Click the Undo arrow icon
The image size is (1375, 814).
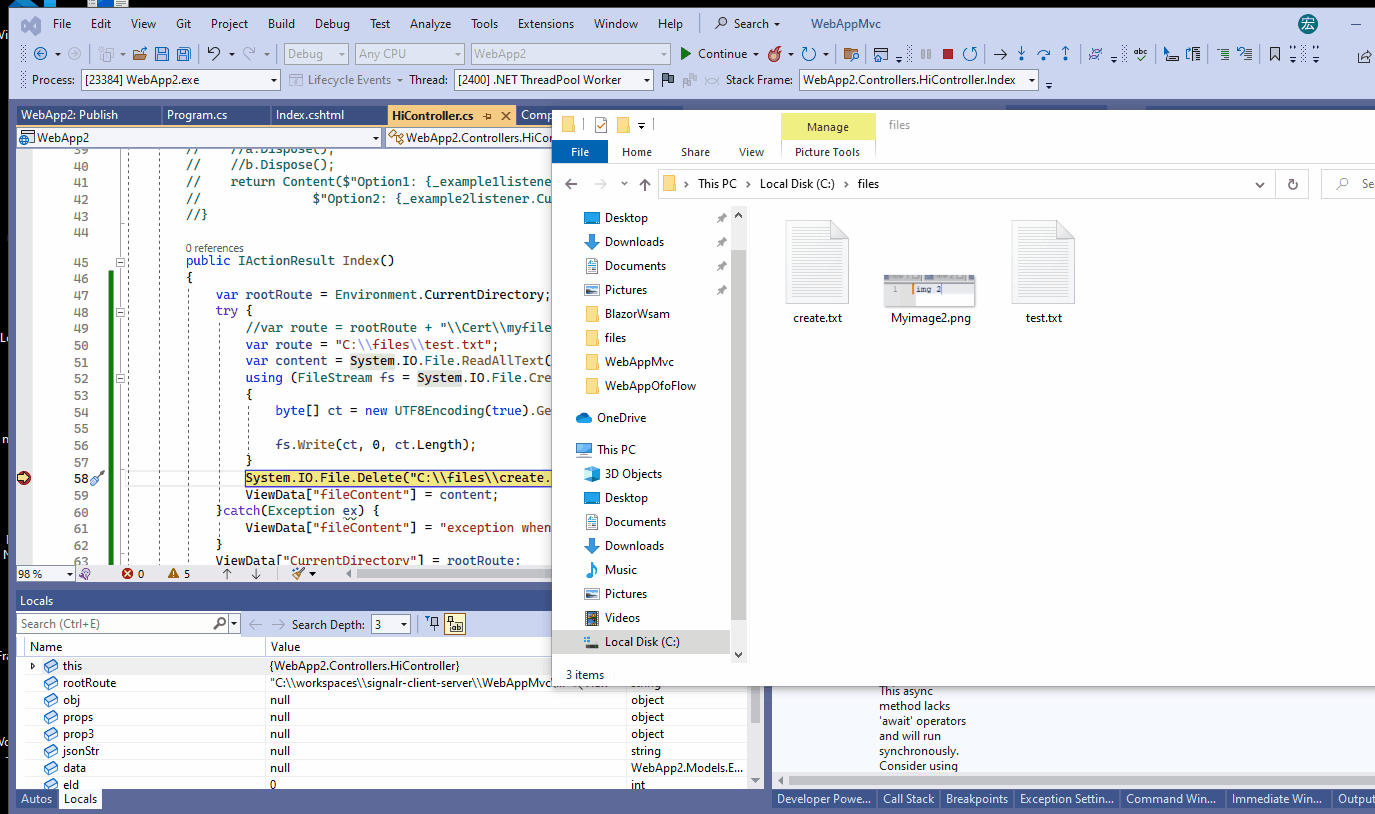(x=214, y=54)
